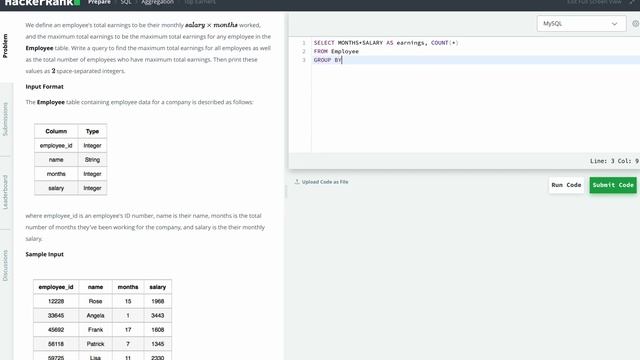Click 'Angela' in sample input table
The image size is (640, 360).
click(x=95, y=316)
